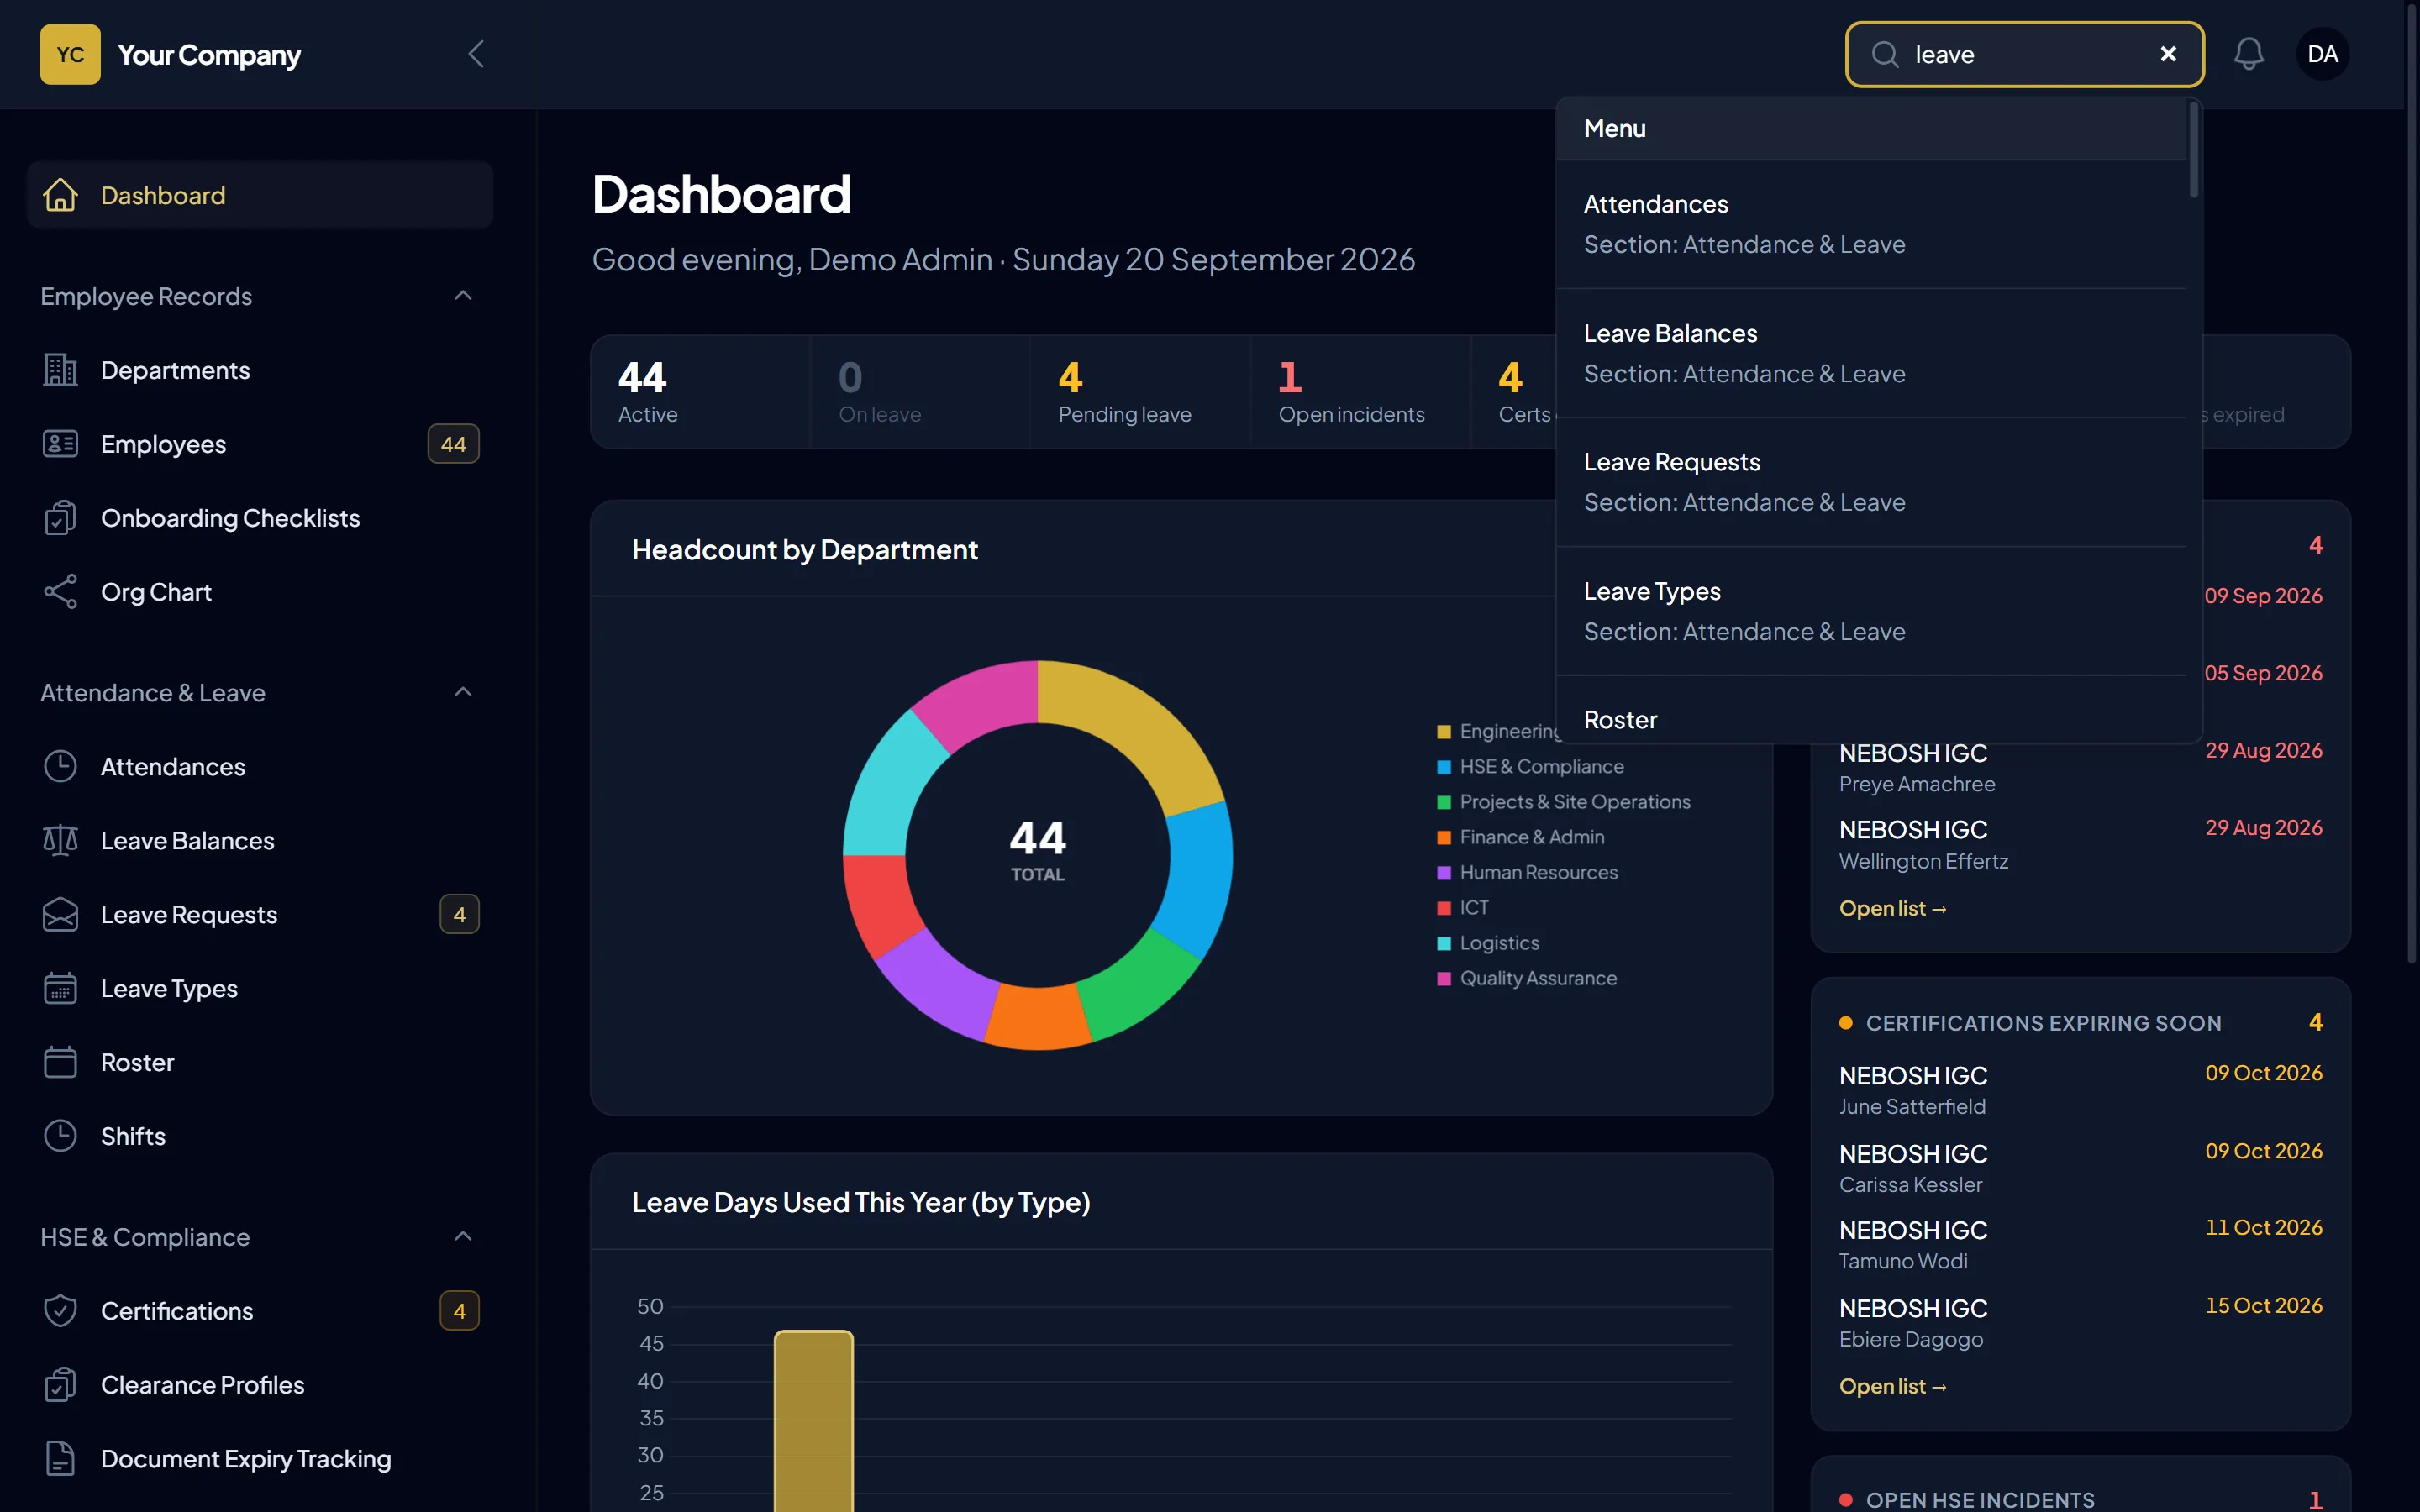This screenshot has height=1512, width=2420.
Task: Clear the search field with the X
Action: [2168, 54]
